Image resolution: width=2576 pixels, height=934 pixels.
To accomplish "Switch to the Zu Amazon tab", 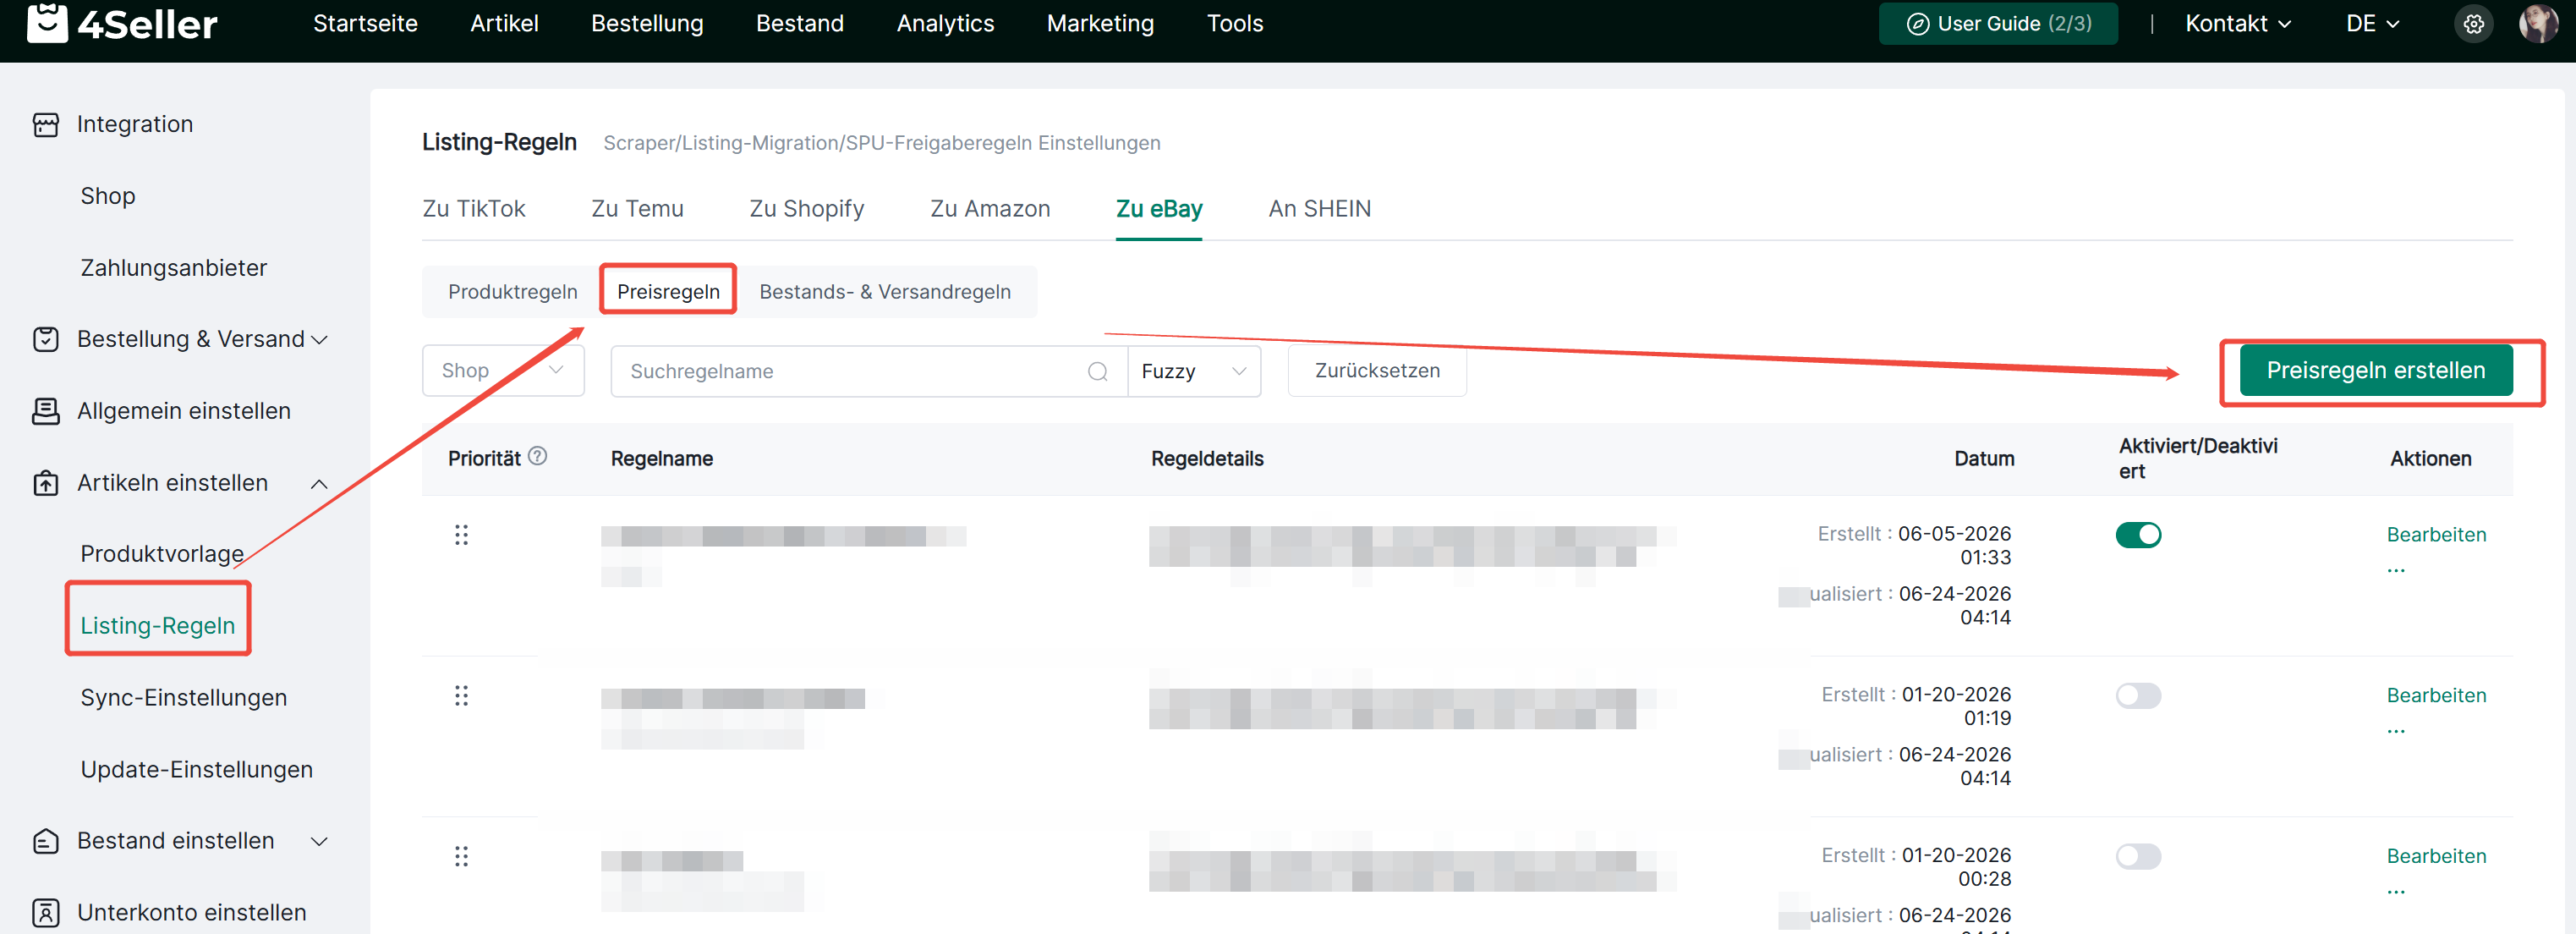I will click(990, 209).
